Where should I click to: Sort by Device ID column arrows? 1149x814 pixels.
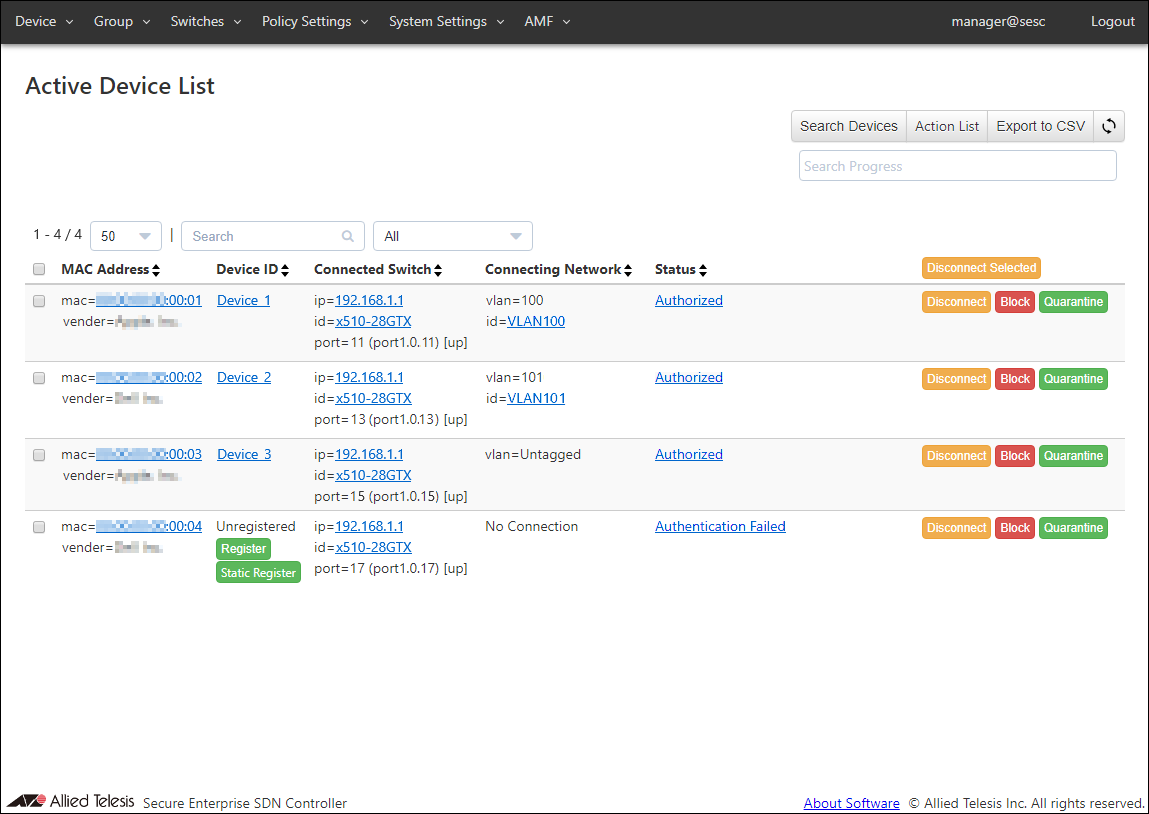(285, 270)
